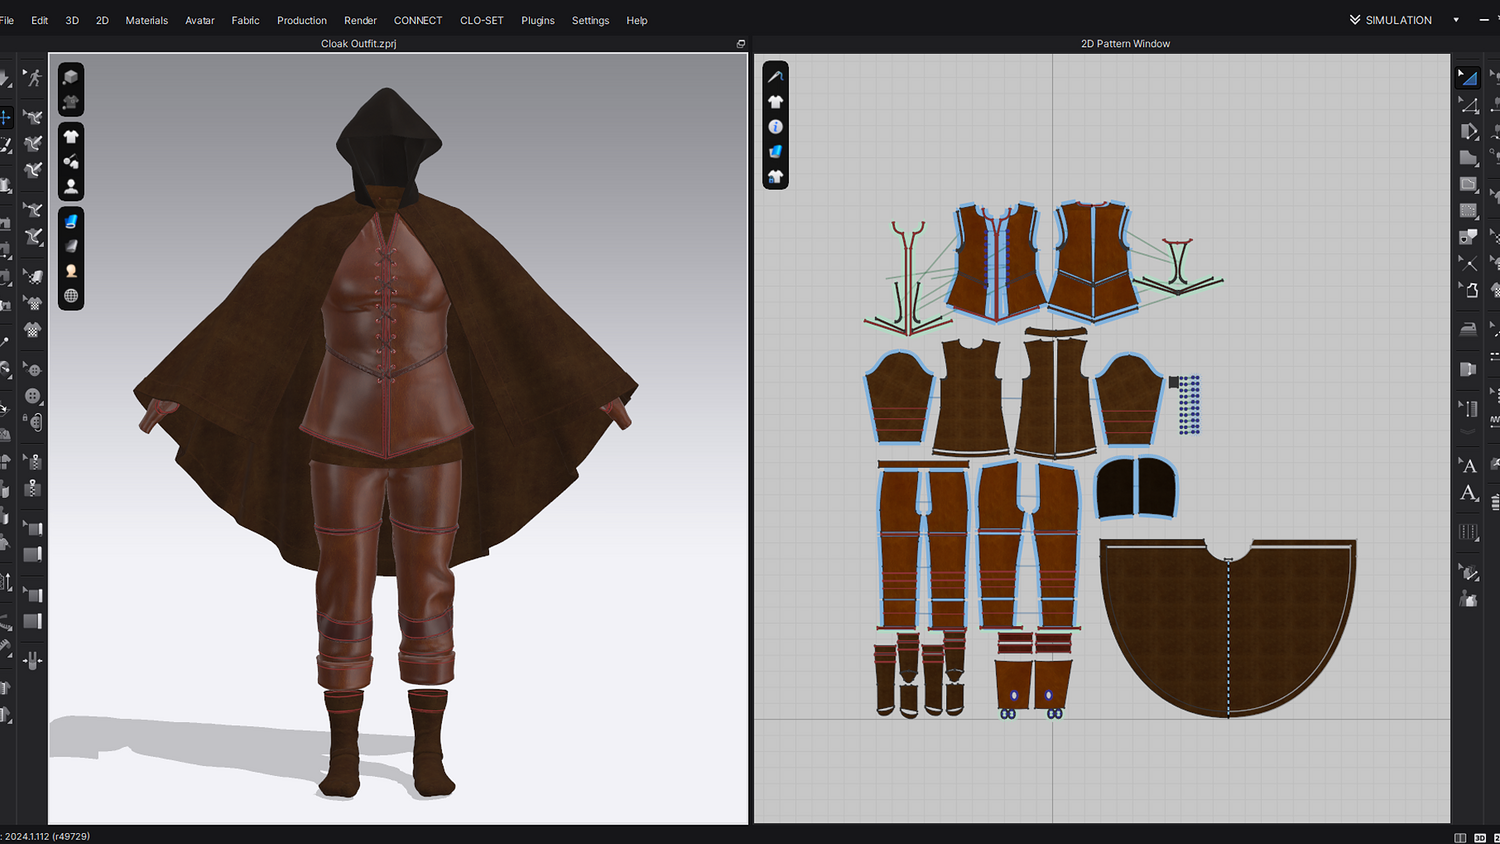This screenshot has width=1500, height=844.
Task: Toggle Show Garment white T-shirt icon in 3D view
Action: point(71,136)
